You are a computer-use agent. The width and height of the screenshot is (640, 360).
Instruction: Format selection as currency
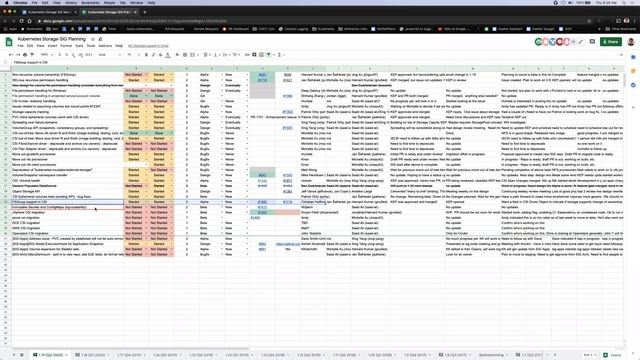point(60,55)
